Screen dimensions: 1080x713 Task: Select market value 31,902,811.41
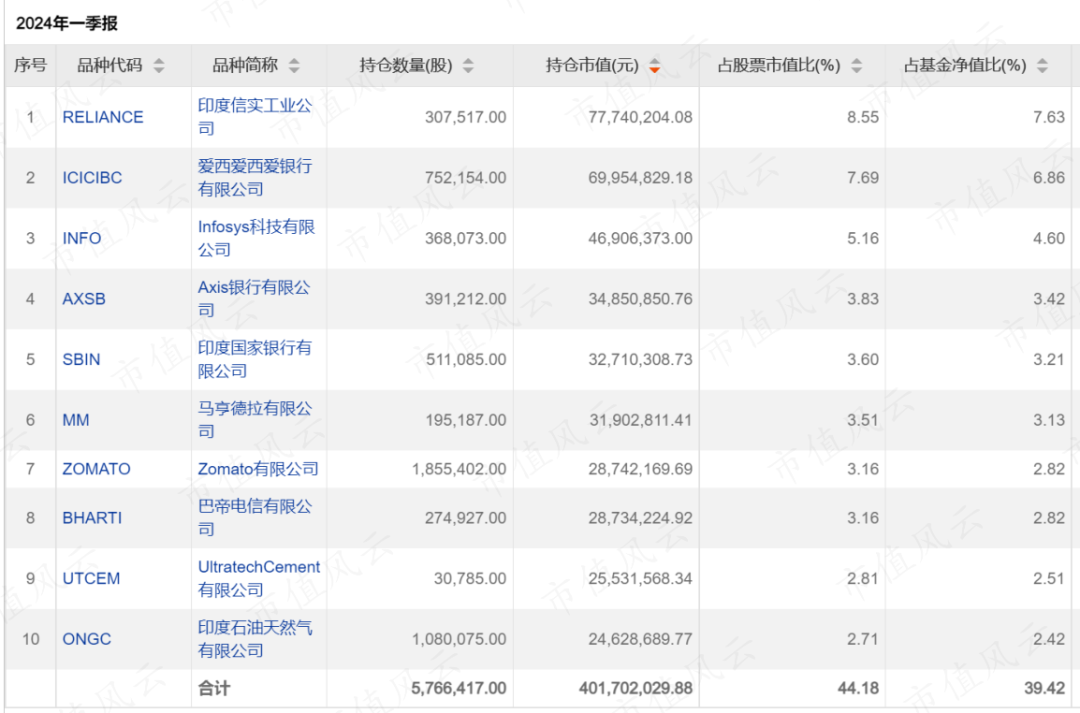[x=641, y=420]
